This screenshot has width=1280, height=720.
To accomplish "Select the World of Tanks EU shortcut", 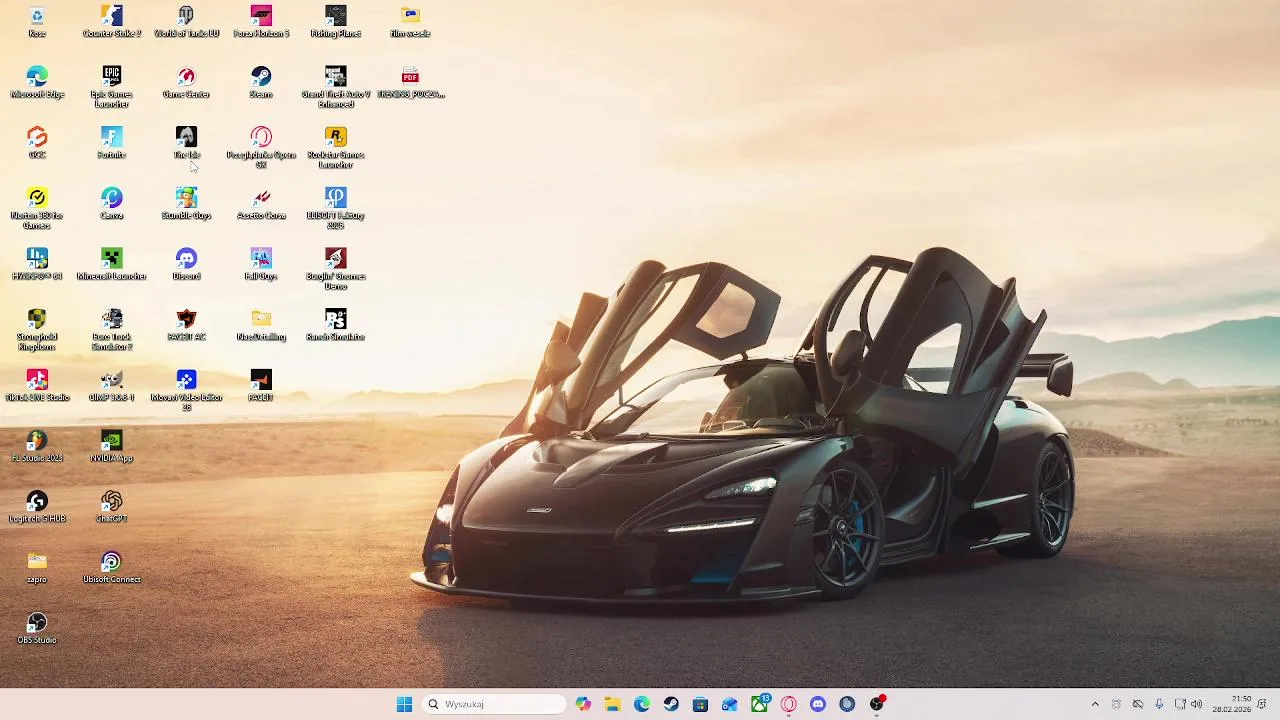I will (186, 22).
